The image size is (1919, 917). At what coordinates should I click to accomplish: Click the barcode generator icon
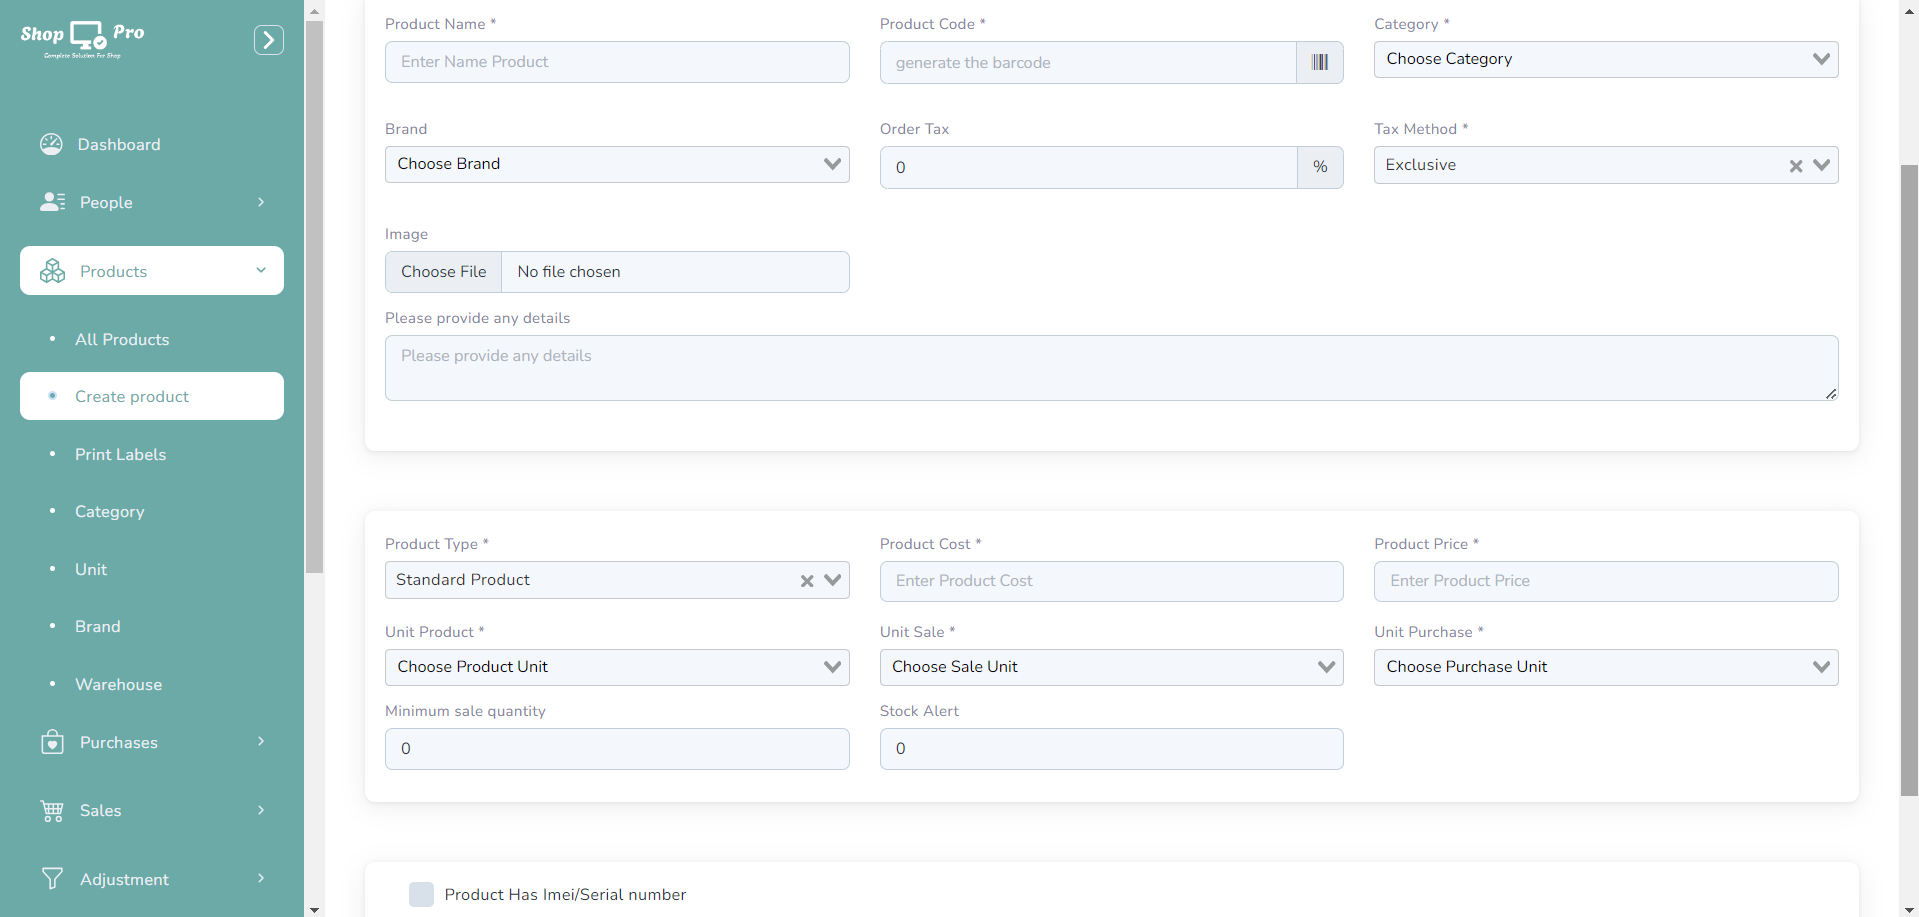1319,62
